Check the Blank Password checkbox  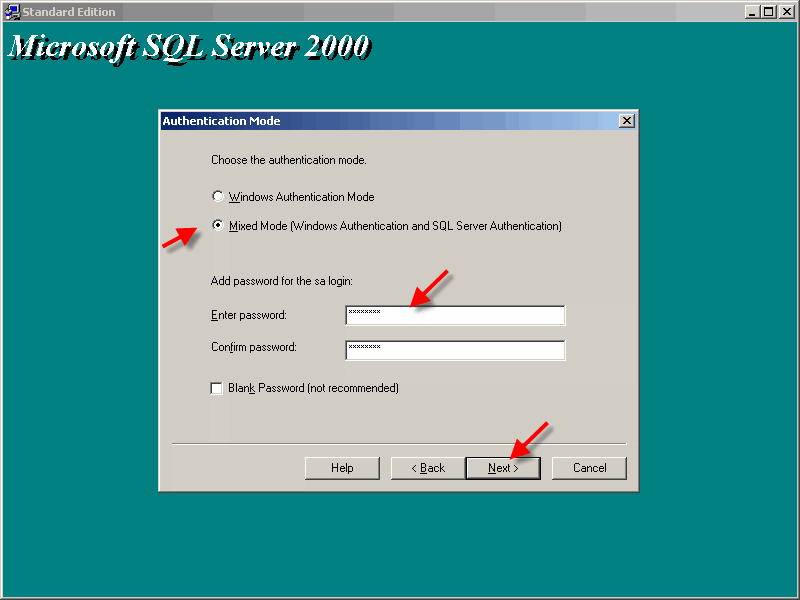tap(216, 388)
